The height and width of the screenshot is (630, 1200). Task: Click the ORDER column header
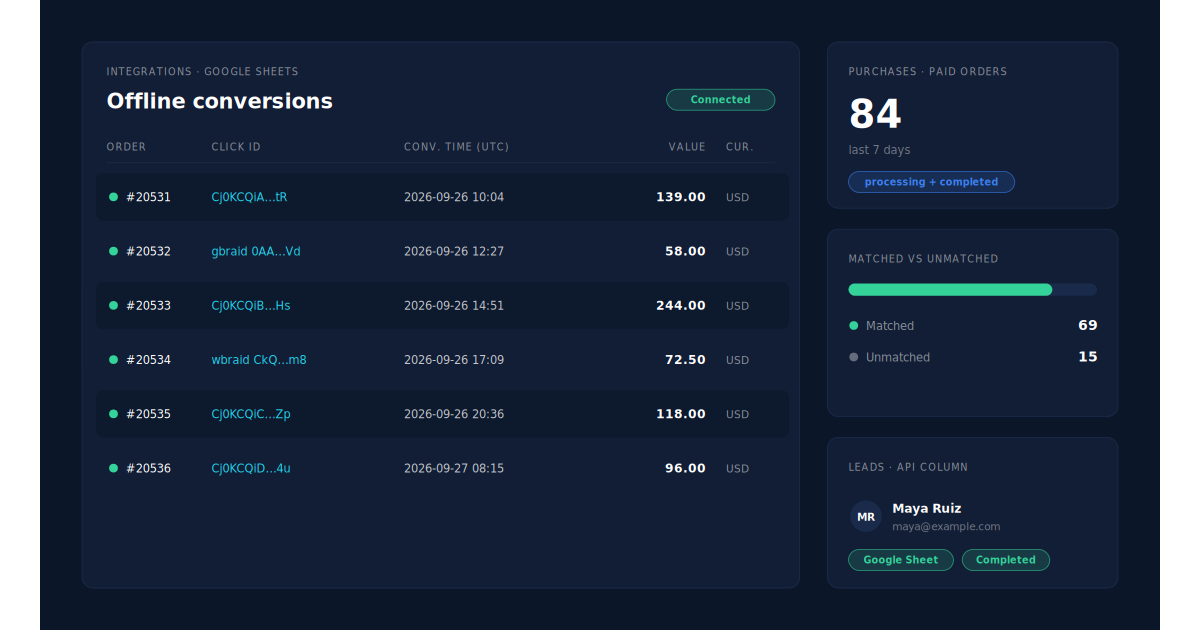[127, 147]
